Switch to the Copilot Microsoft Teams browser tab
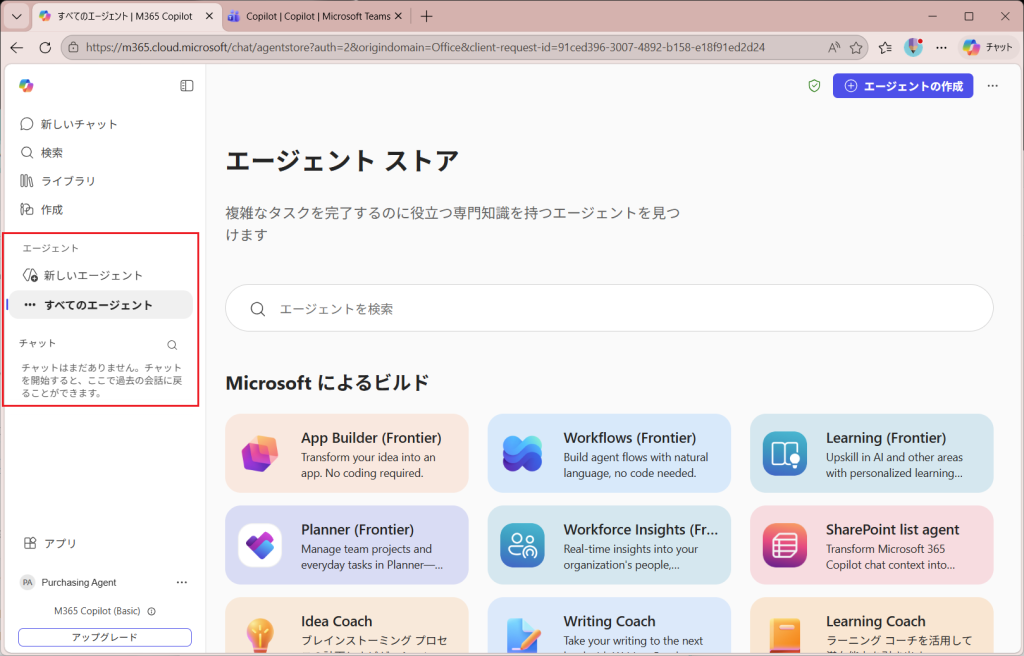Image resolution: width=1024 pixels, height=656 pixels. (314, 16)
